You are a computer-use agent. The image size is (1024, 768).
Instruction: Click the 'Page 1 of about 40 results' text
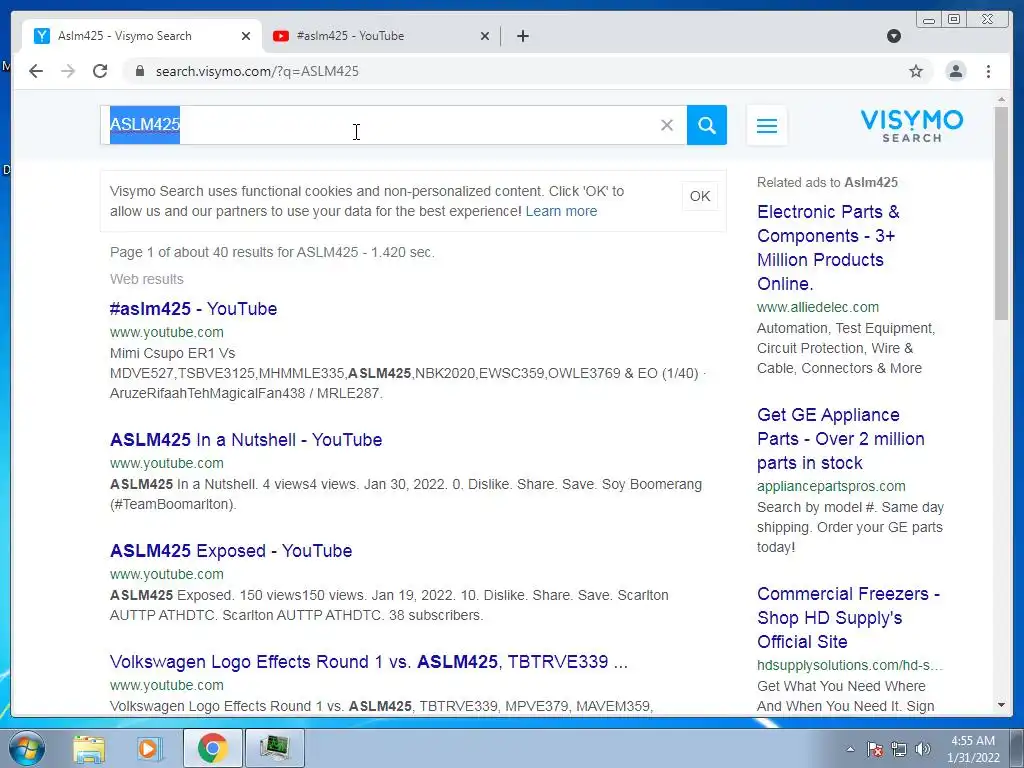(x=272, y=252)
